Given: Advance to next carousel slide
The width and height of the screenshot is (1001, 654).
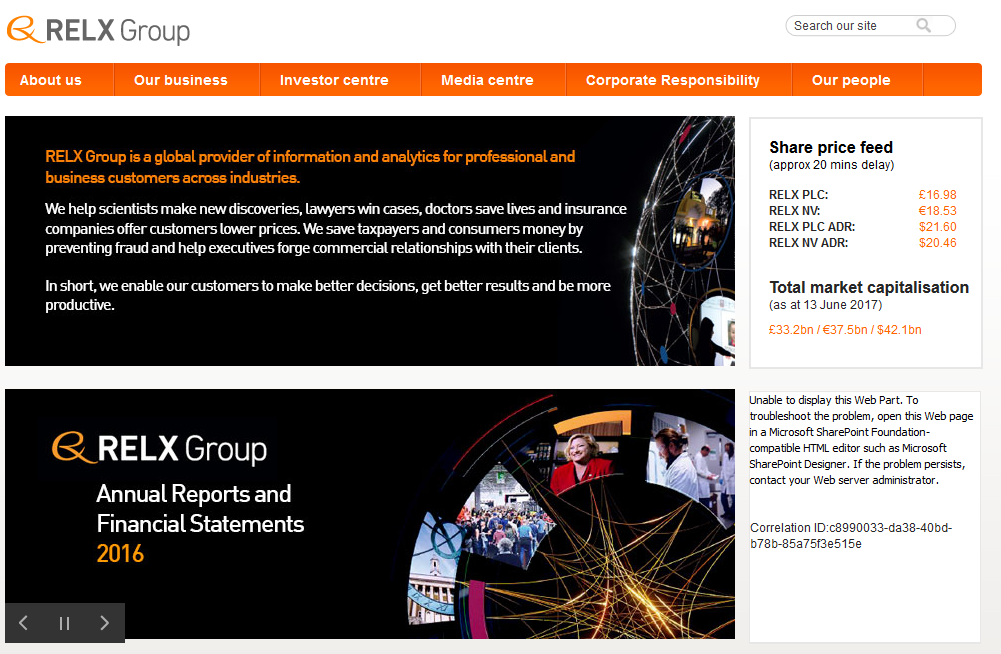Looking at the screenshot, I should coord(105,623).
